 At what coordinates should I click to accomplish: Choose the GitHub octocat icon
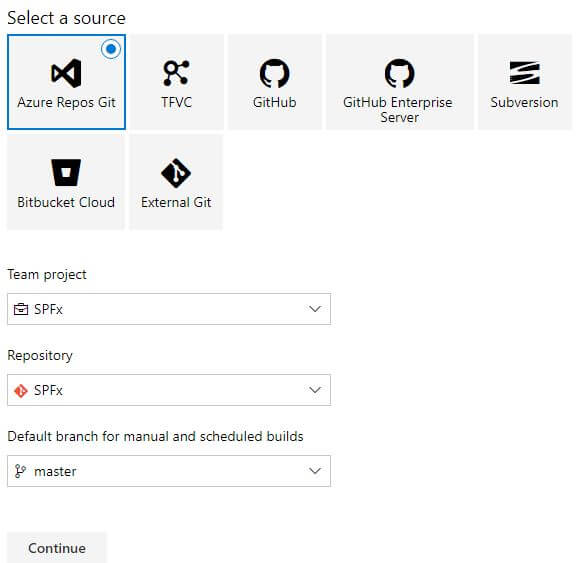click(274, 73)
